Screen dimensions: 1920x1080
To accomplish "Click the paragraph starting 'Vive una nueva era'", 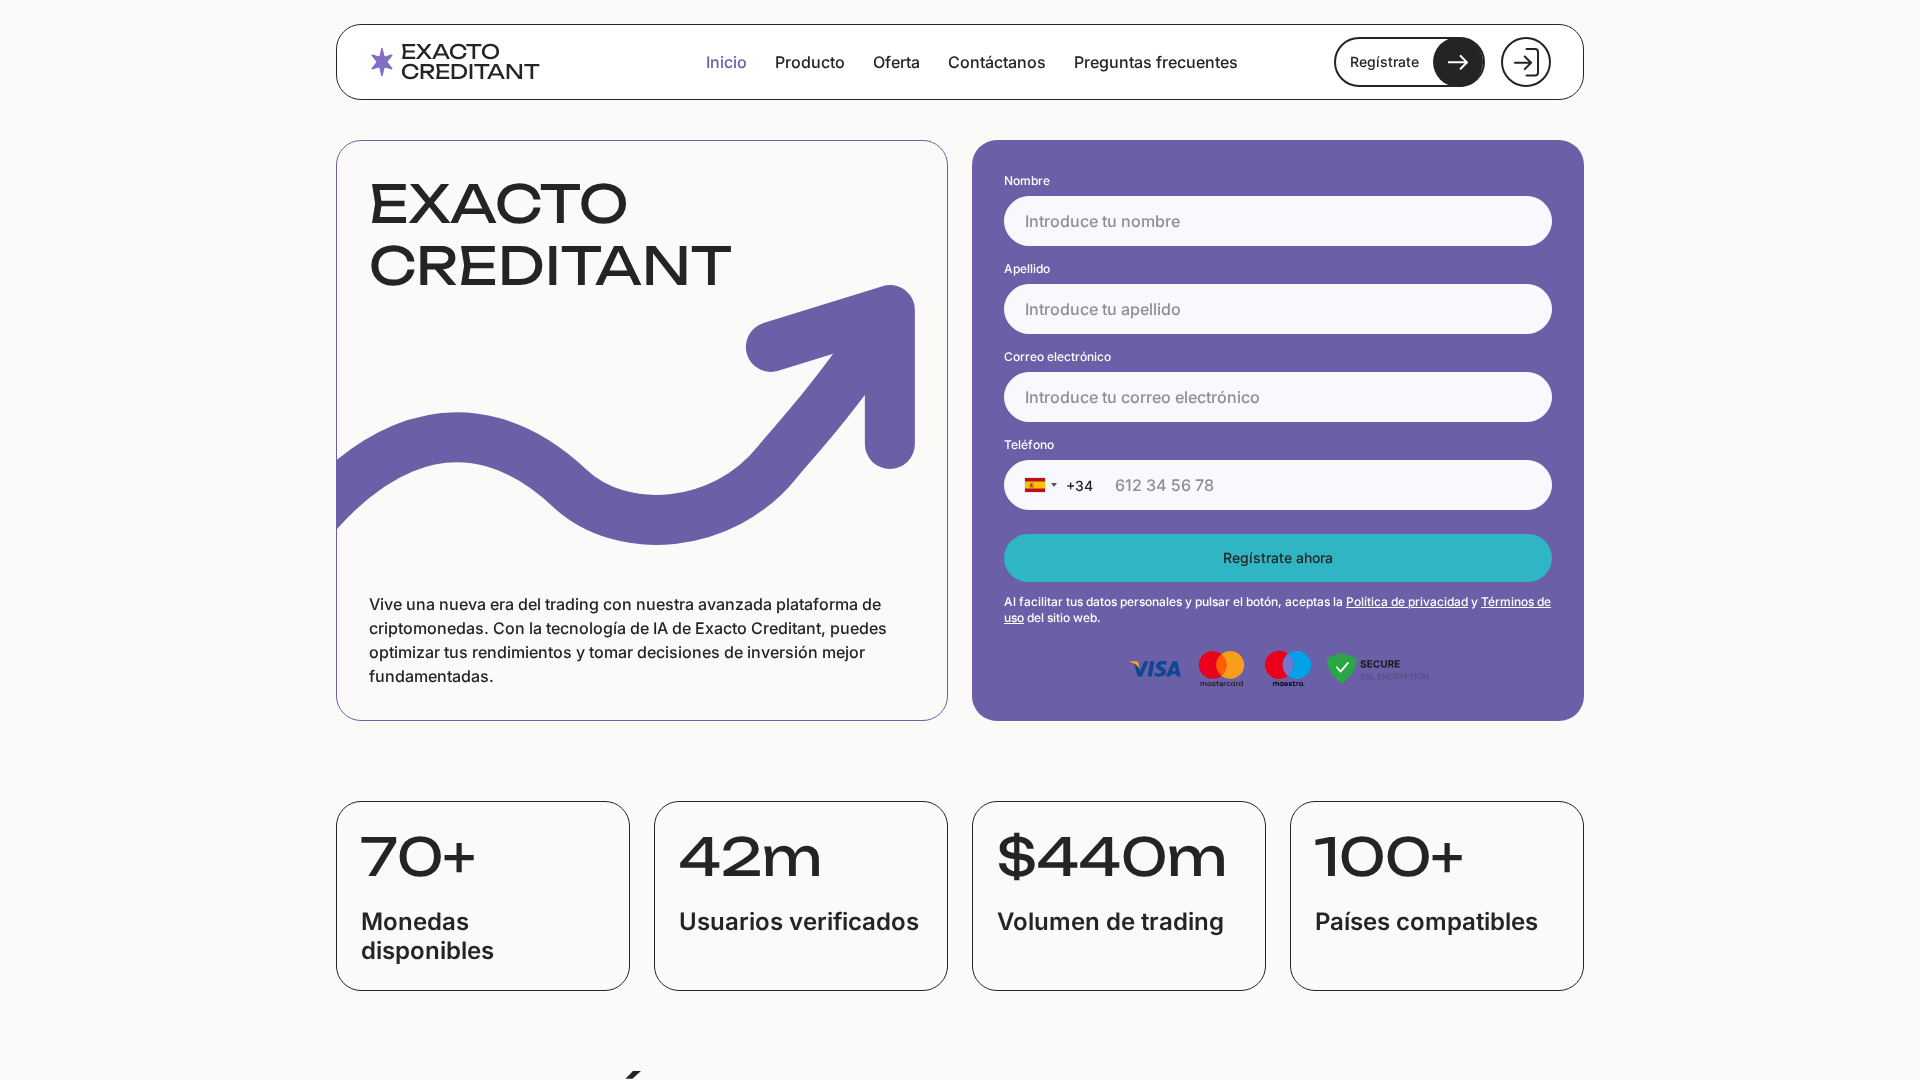I will [628, 640].
